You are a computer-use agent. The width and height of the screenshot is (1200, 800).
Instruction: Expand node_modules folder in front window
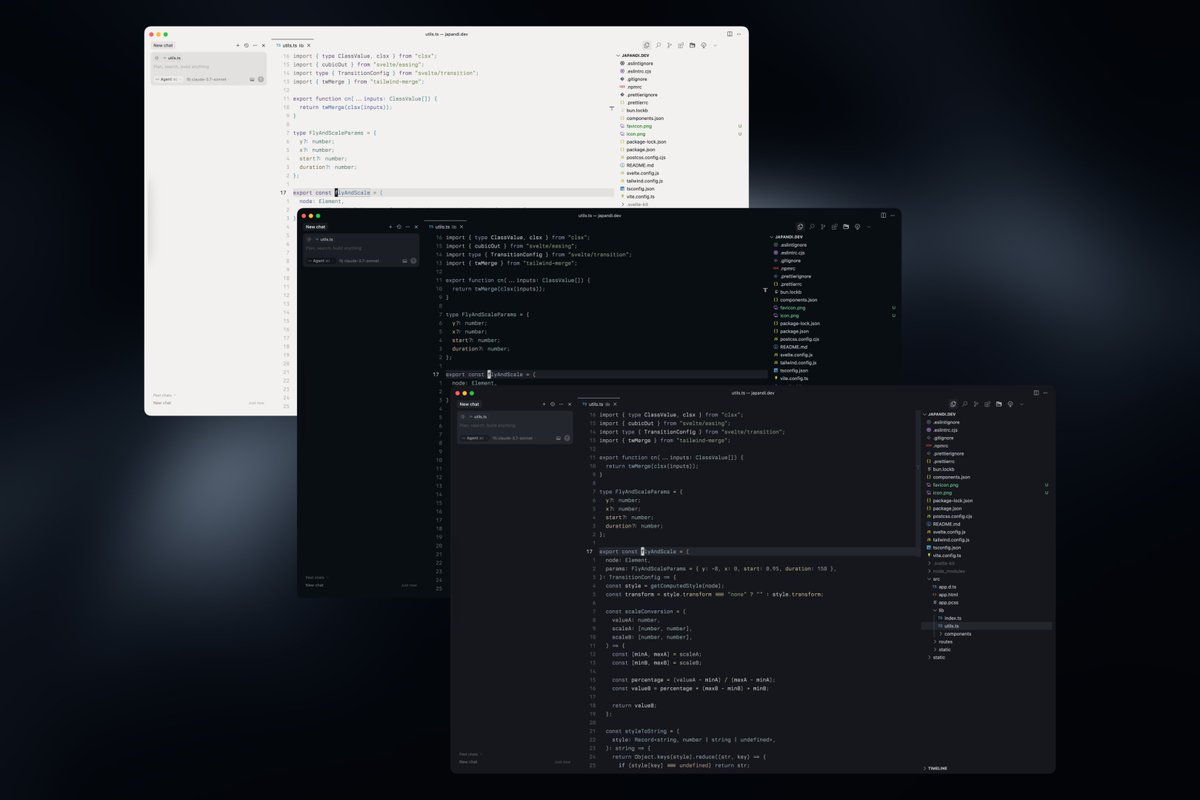click(948, 570)
